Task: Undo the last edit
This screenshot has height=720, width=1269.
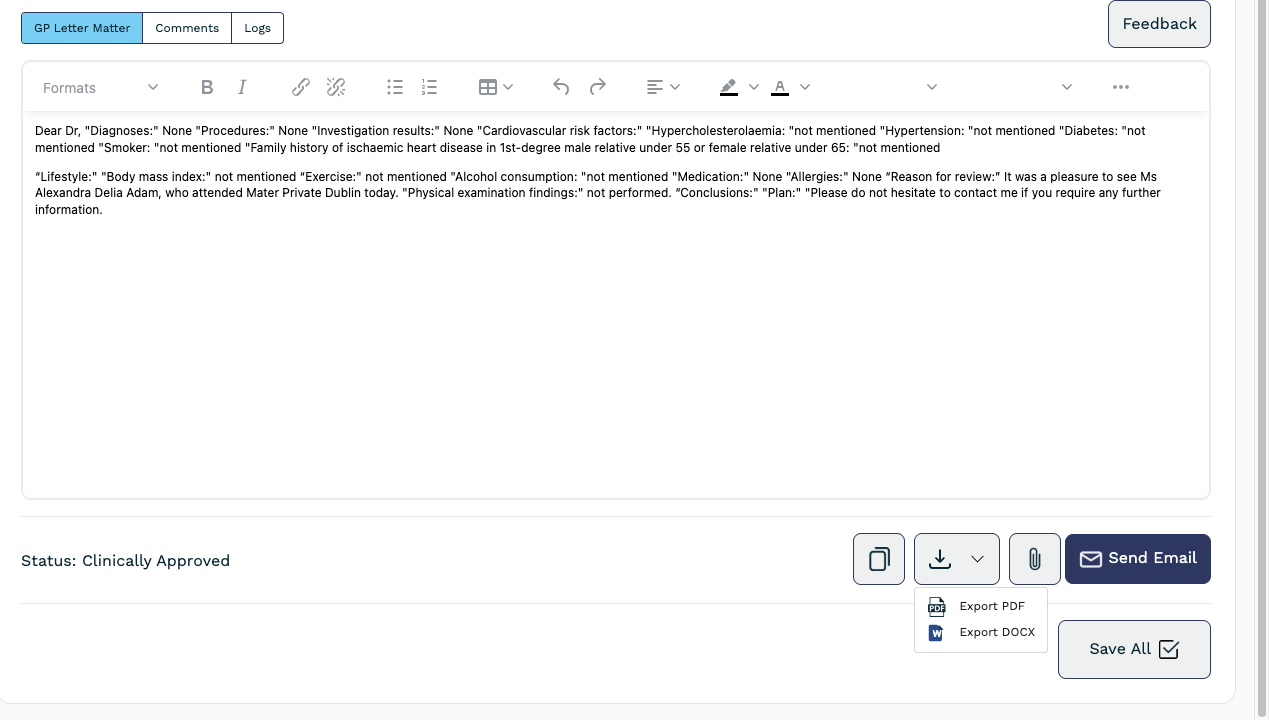Action: coord(561,88)
